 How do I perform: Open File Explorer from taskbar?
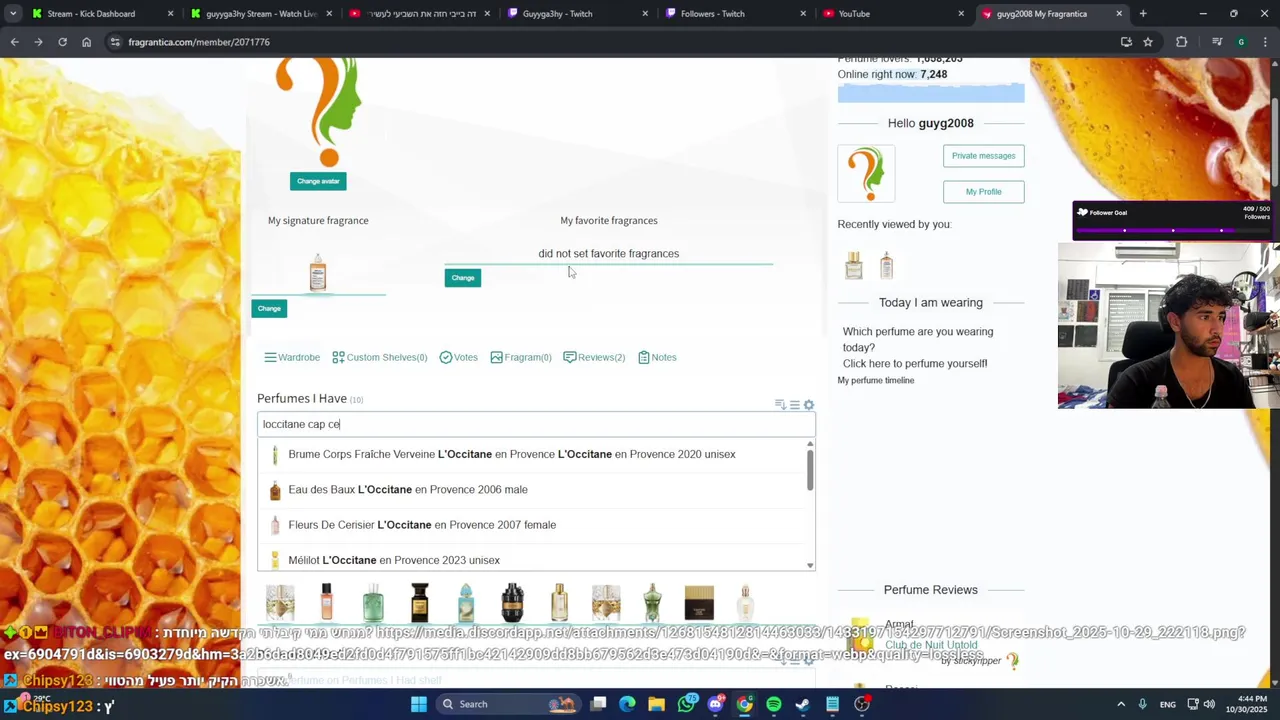(x=656, y=704)
